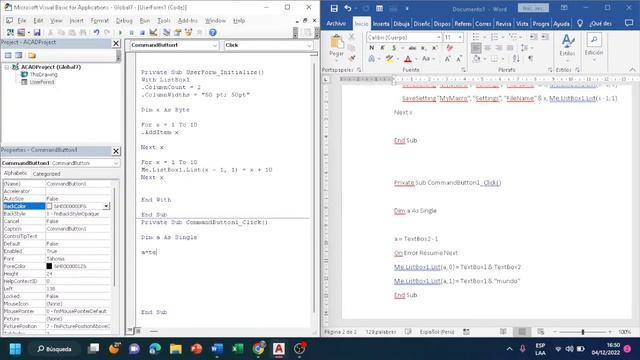This screenshot has height=360, width=640.
Task: Open the CommandButton1 object selector in Properties panel
Action: (60, 163)
